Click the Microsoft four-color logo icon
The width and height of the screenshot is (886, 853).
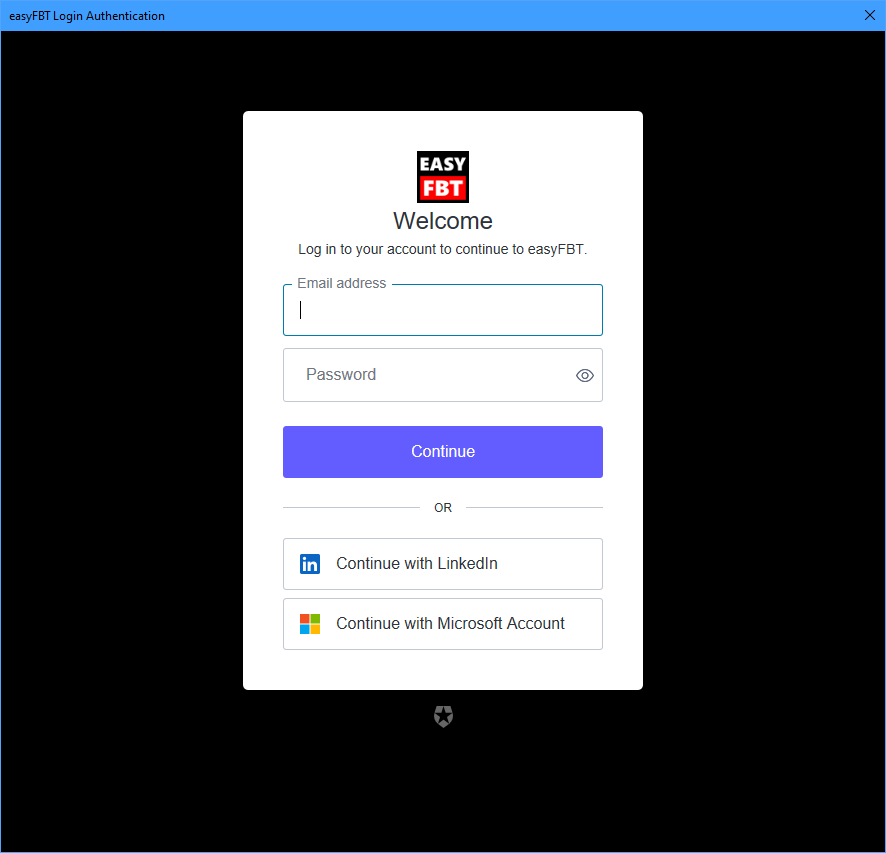coord(310,624)
